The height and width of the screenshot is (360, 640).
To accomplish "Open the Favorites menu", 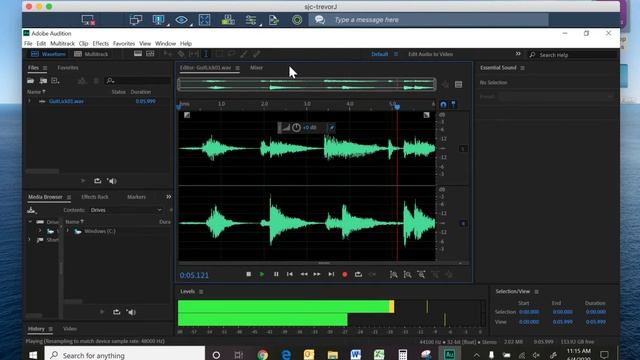I will [x=124, y=43].
